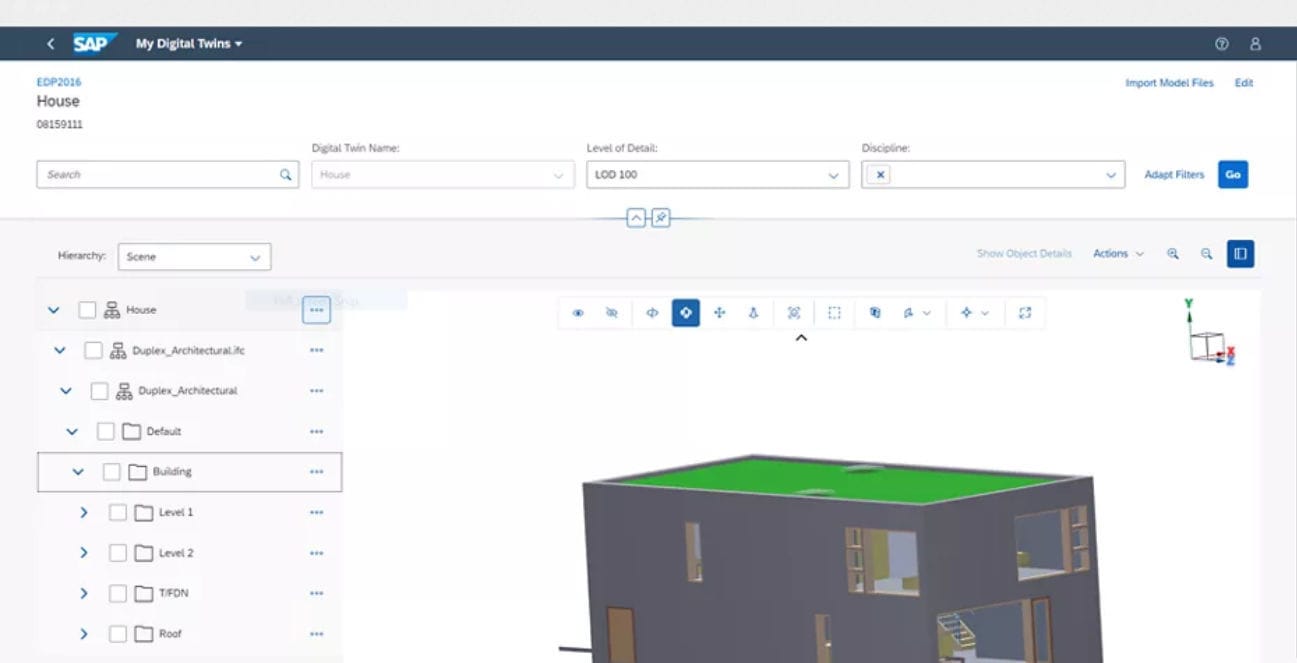
Task: Open the side panel layout icon
Action: [1239, 253]
